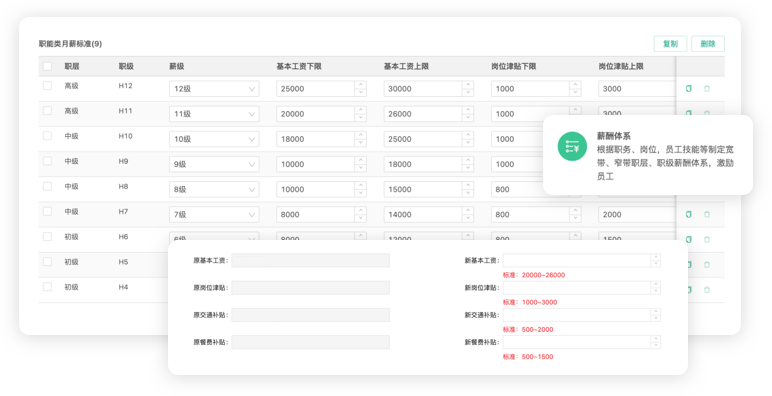Click the H7 岗位津贴上限 field showing 2000
Image resolution: width=772 pixels, height=396 pixels.
(637, 214)
